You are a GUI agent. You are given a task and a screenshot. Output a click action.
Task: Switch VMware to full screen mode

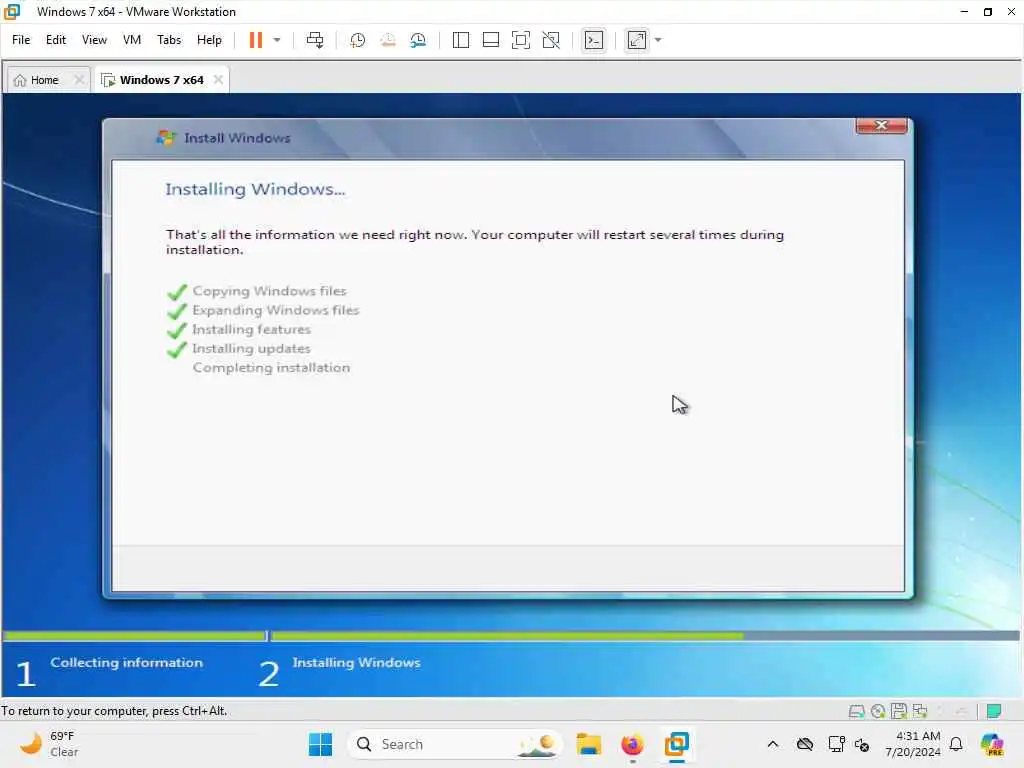pyautogui.click(x=520, y=40)
